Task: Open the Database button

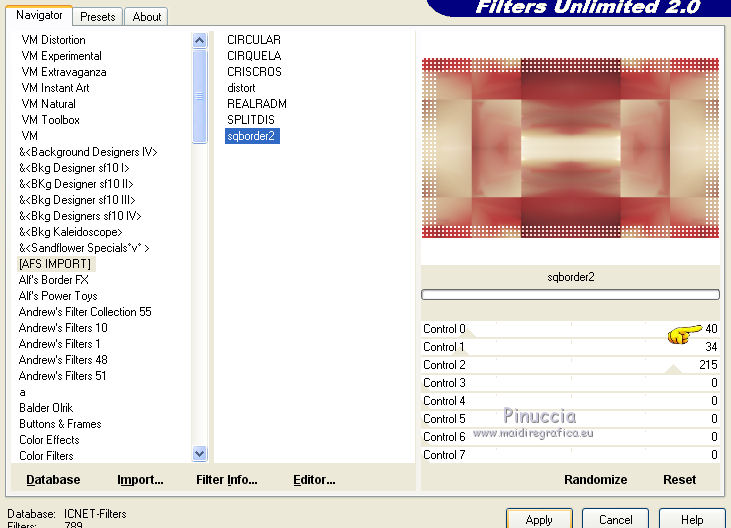Action: click(x=53, y=480)
